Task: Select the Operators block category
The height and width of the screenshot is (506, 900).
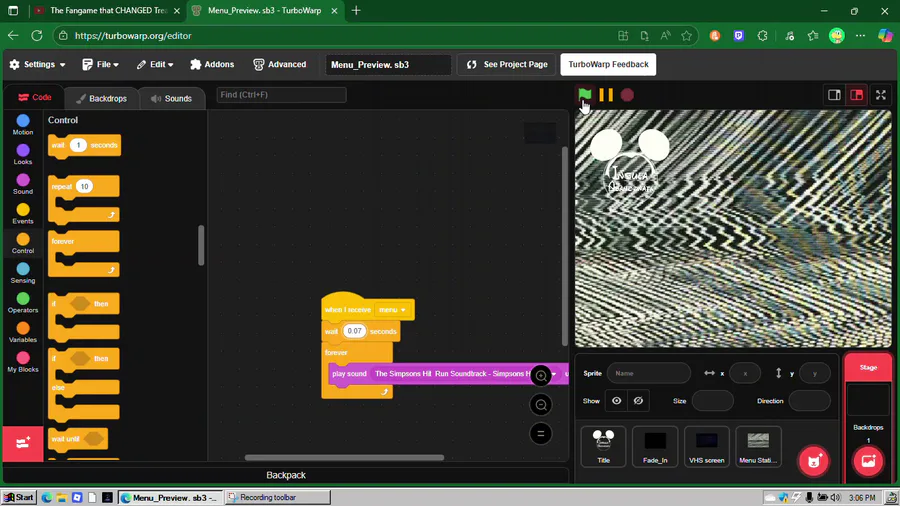Action: point(23,302)
